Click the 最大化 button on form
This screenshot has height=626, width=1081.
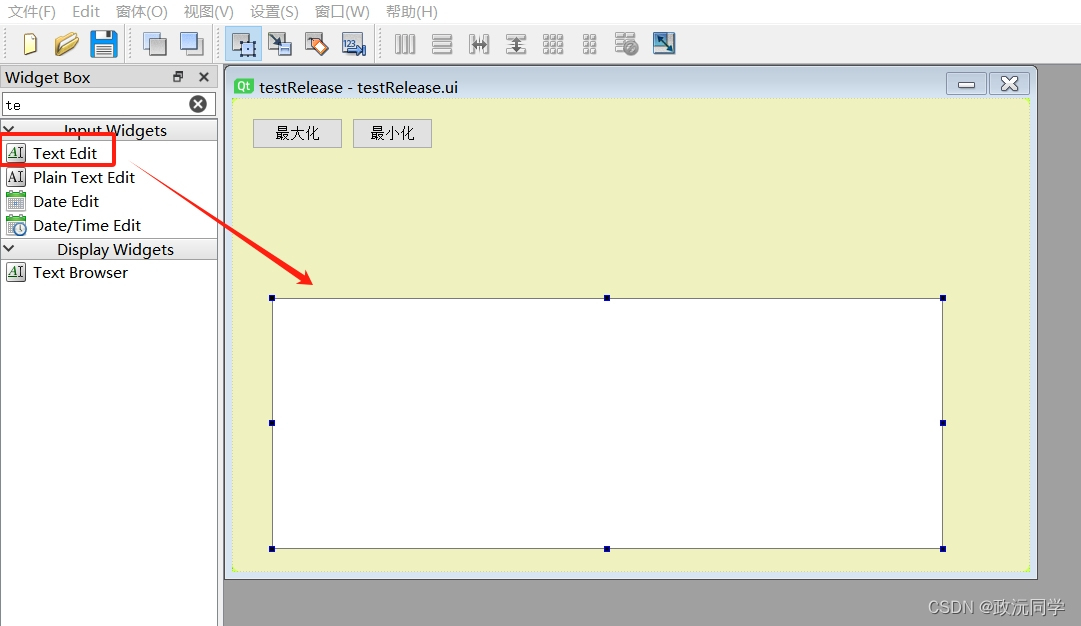tap(297, 133)
